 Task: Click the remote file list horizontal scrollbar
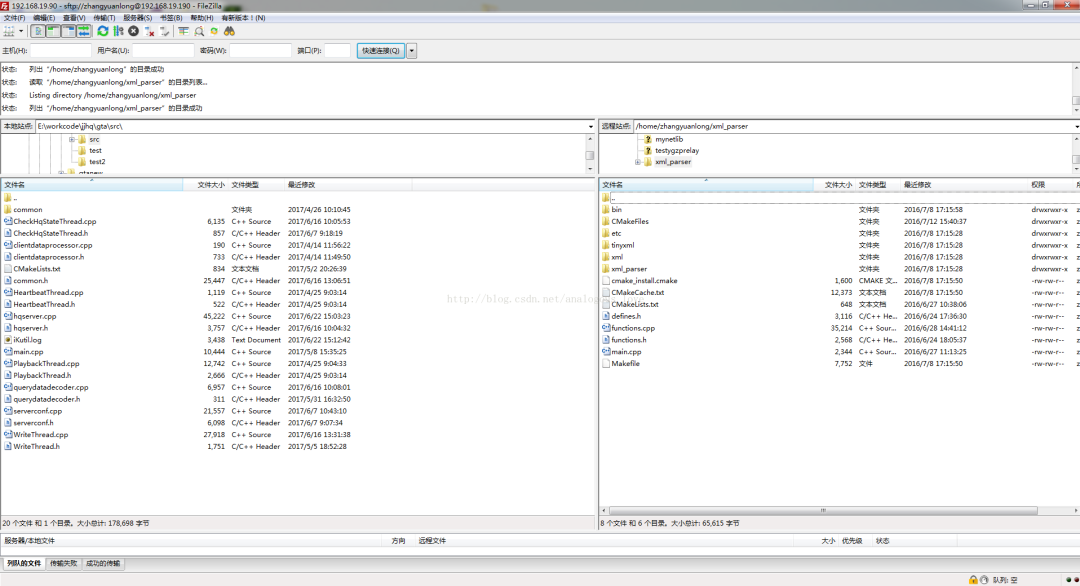[x=823, y=510]
